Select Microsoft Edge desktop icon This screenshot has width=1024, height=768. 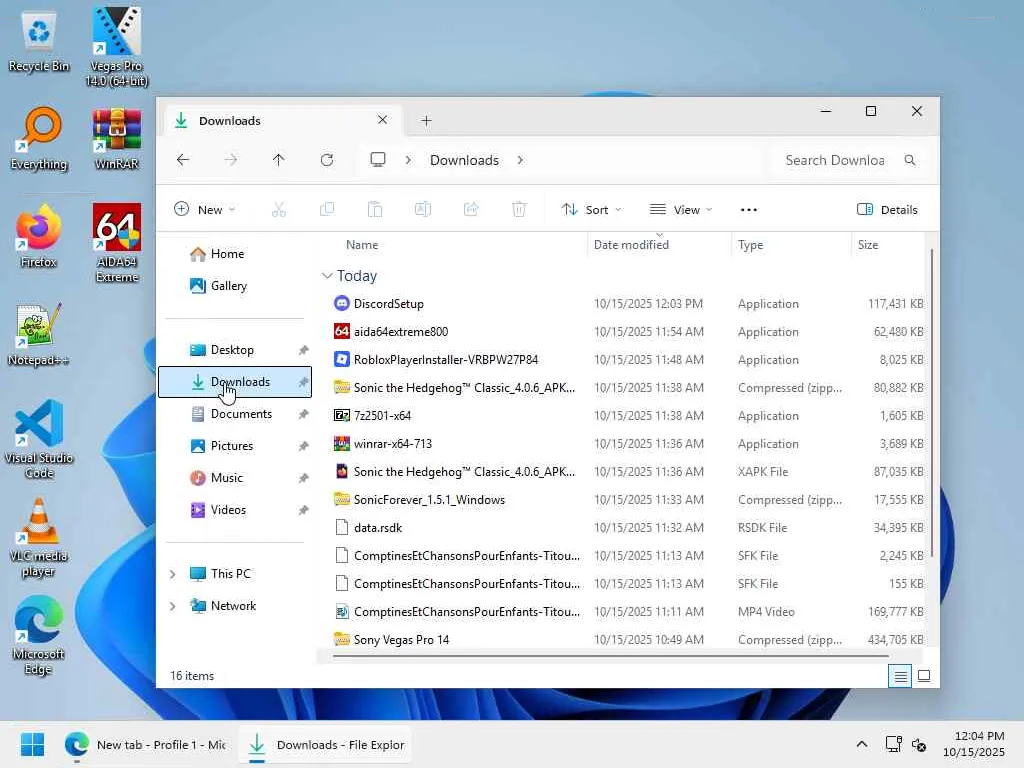click(39, 635)
